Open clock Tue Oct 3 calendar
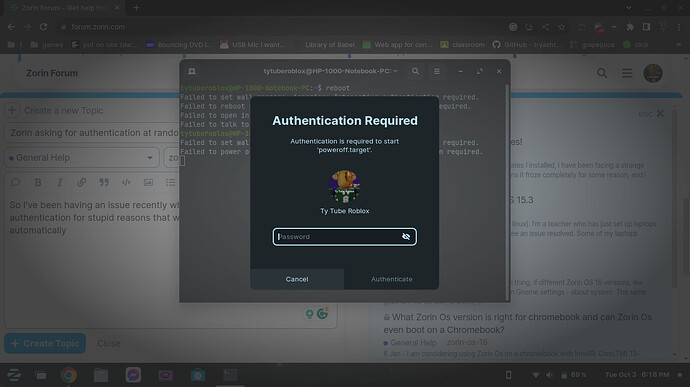 637,375
